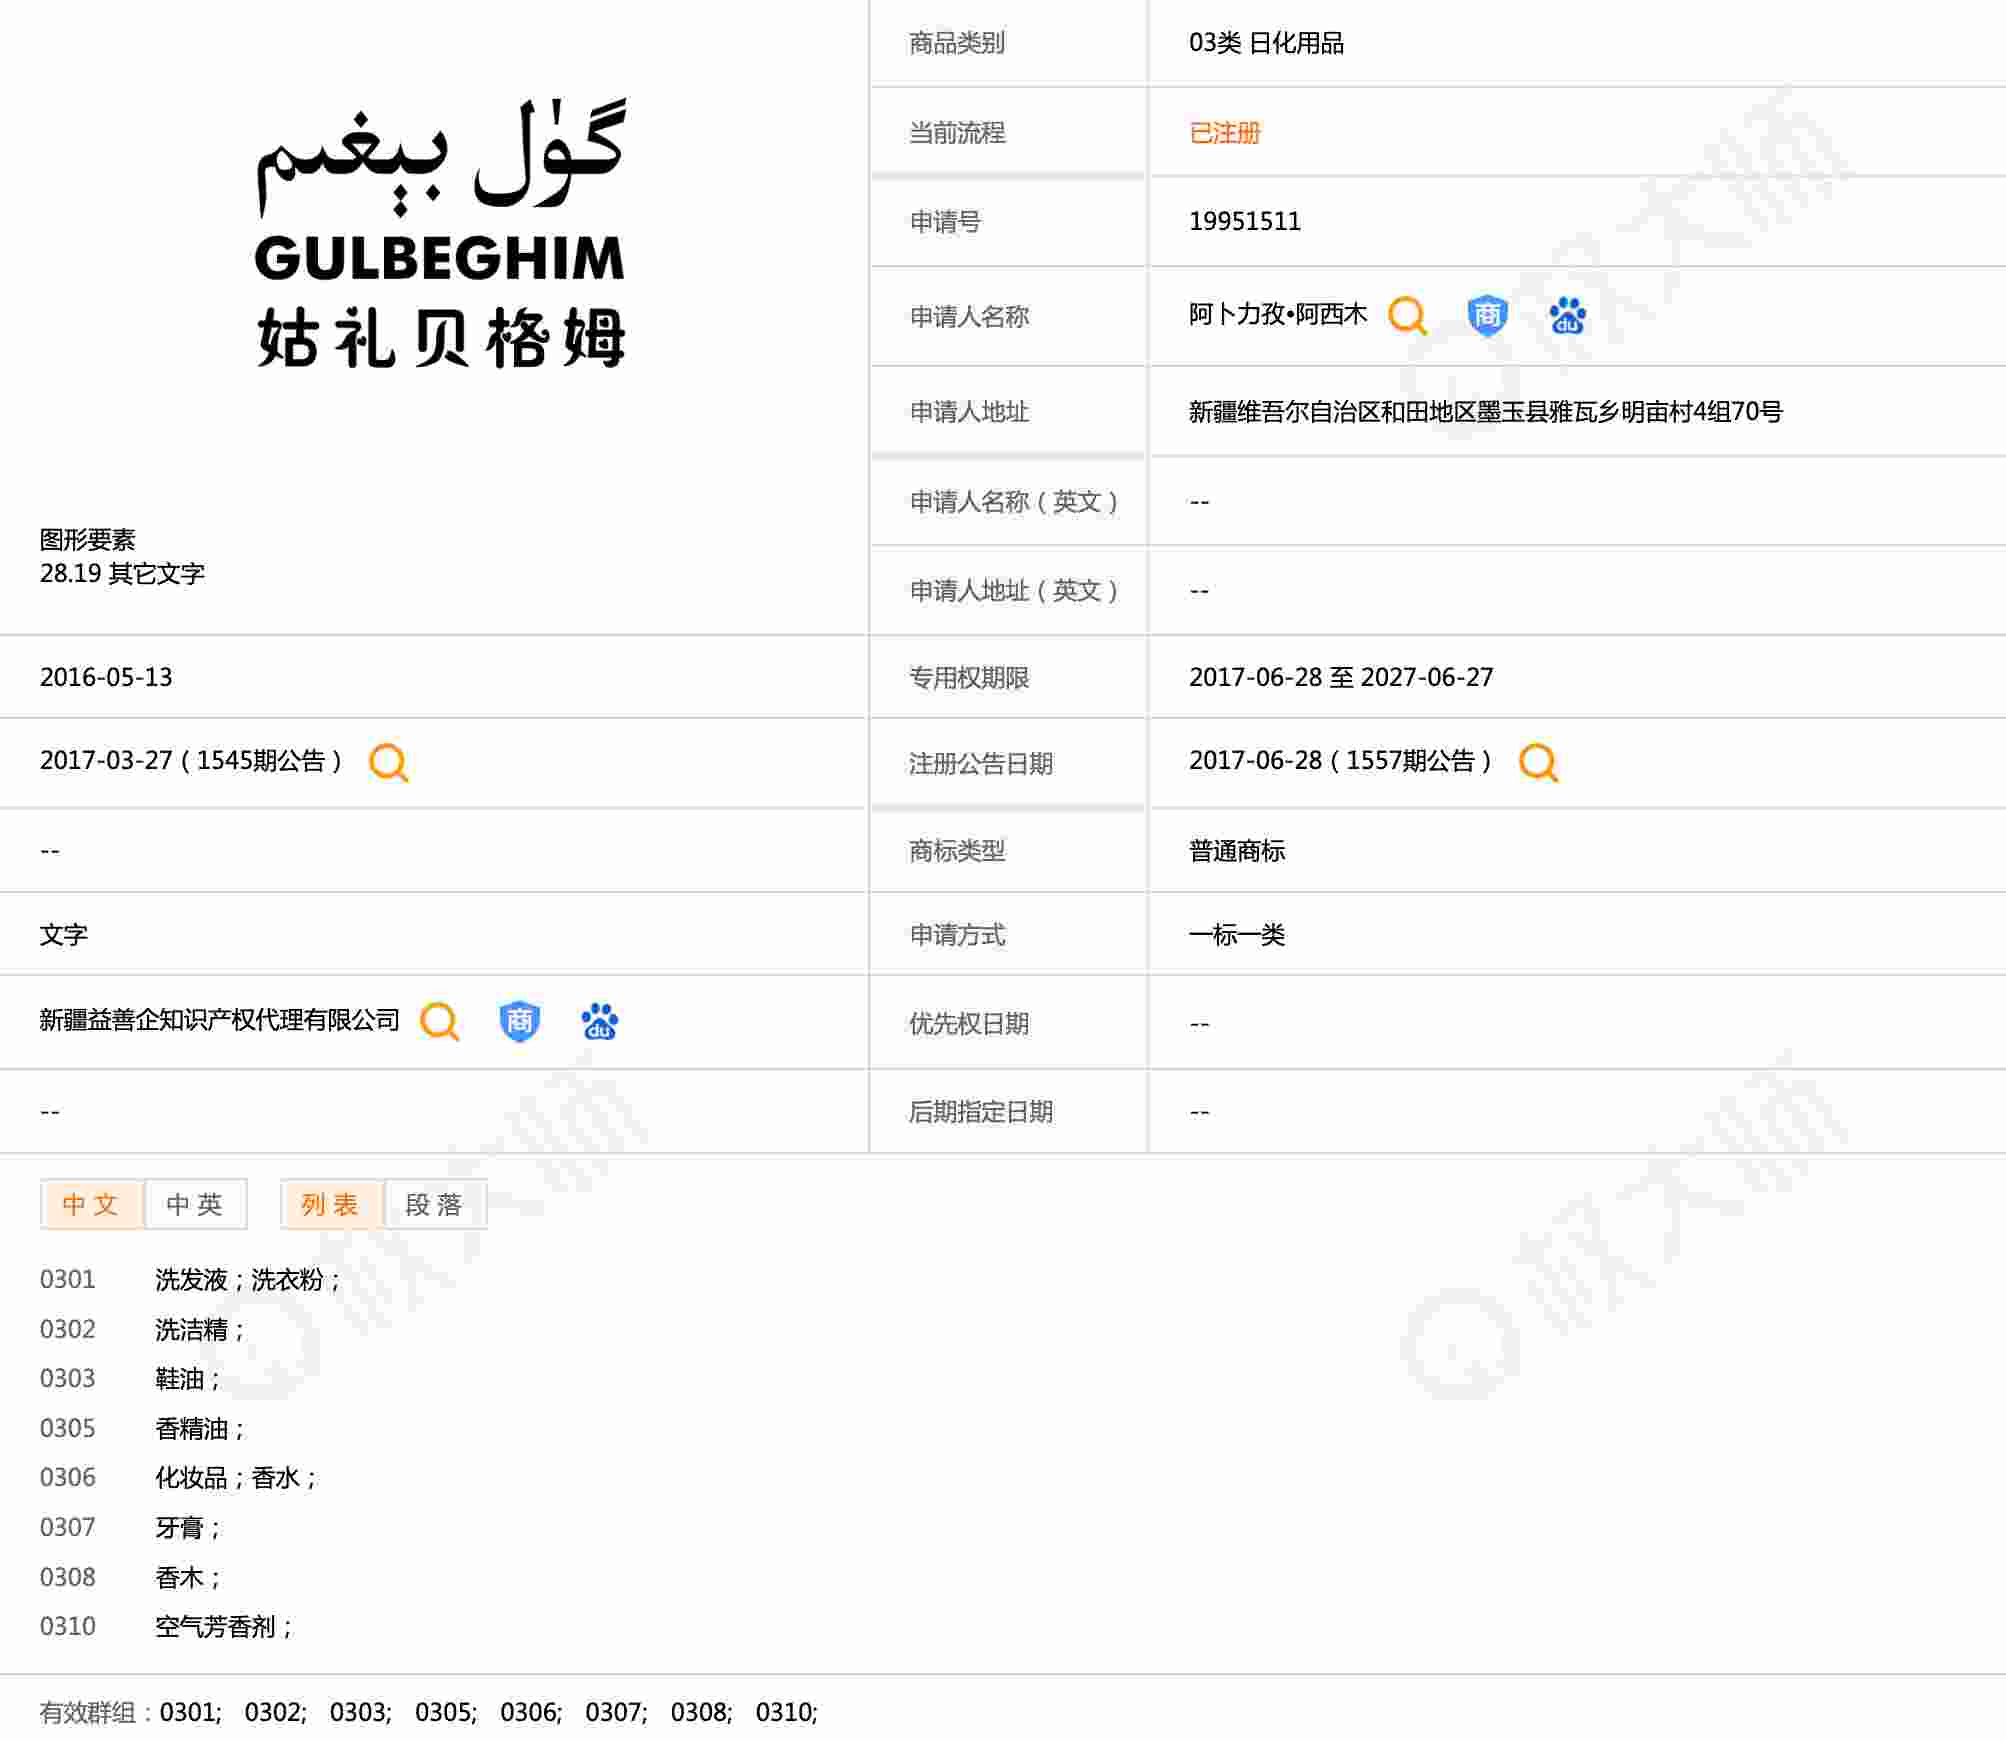Click search icon beside 新疆益善企知识产权代理有限公司
The width and height of the screenshot is (2006, 1740).
[439, 1021]
